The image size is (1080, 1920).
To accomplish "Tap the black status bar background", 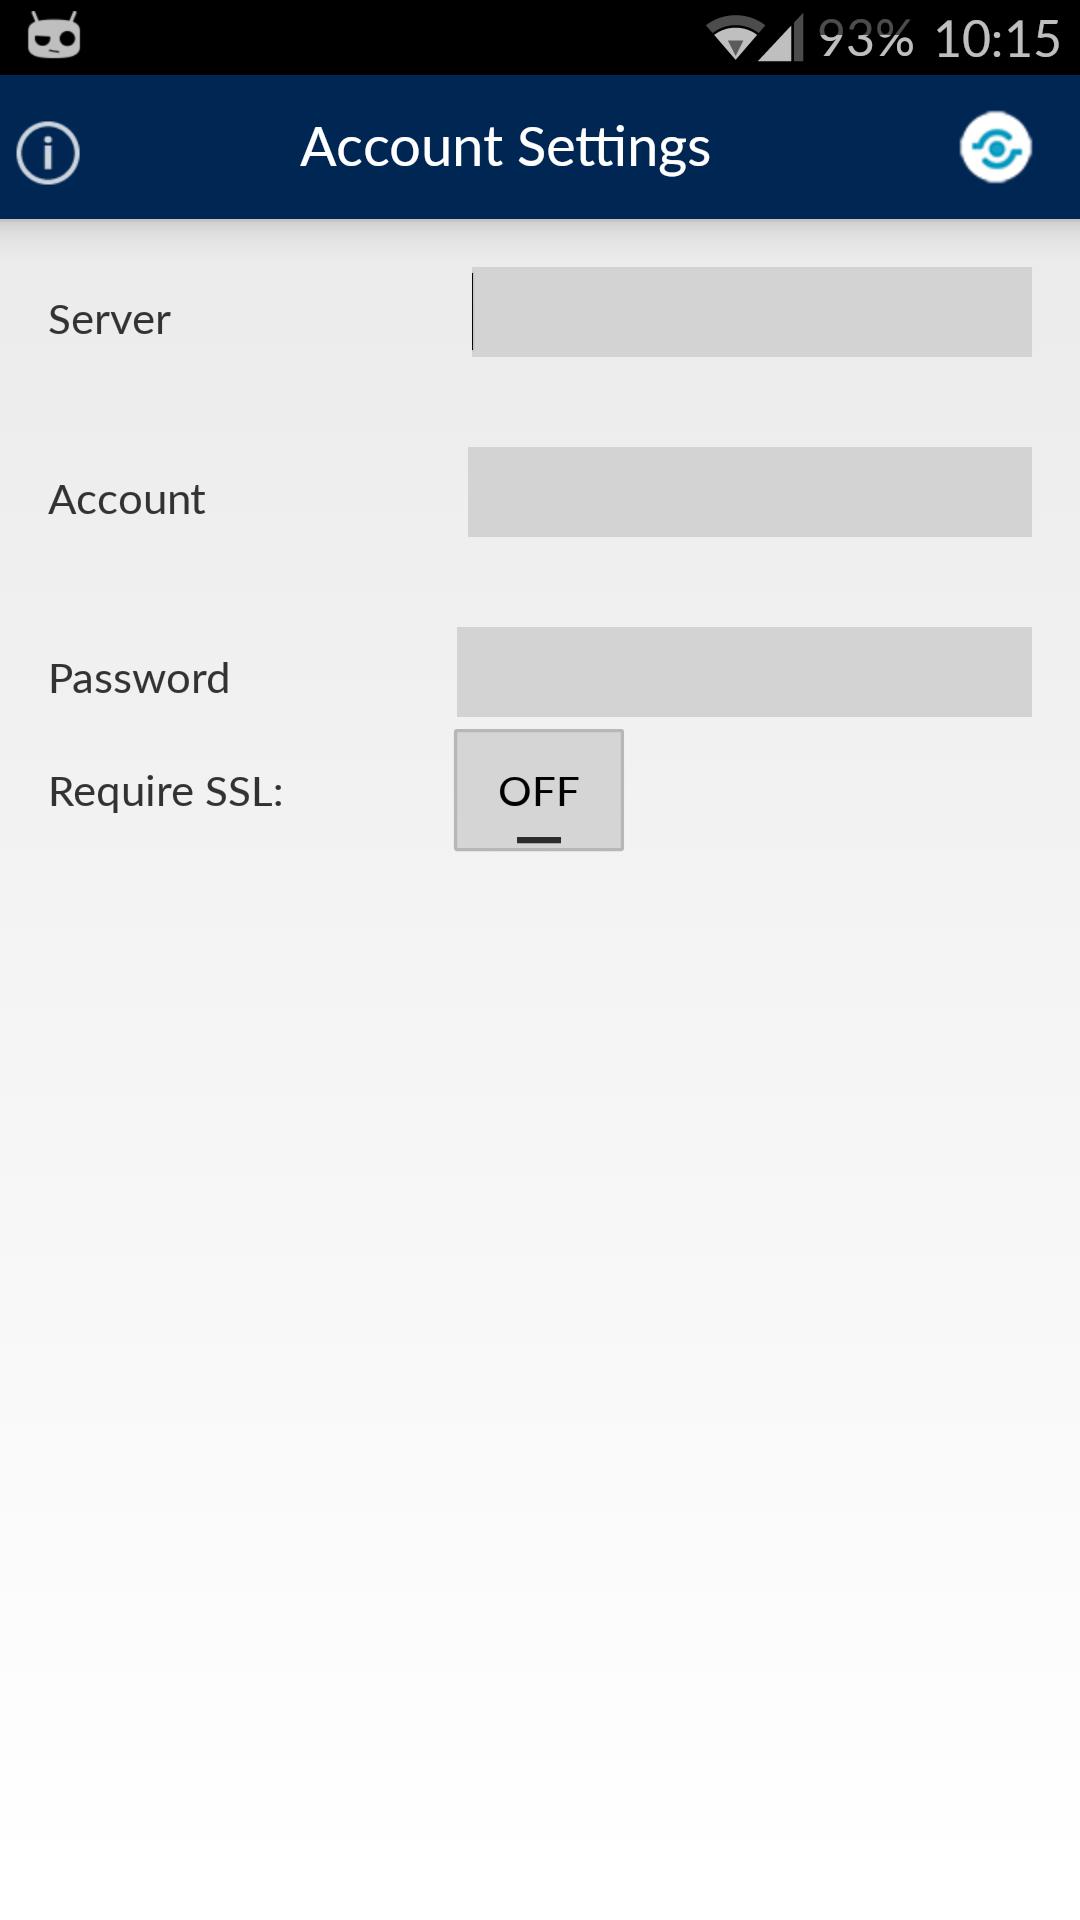I will (x=400, y=38).
